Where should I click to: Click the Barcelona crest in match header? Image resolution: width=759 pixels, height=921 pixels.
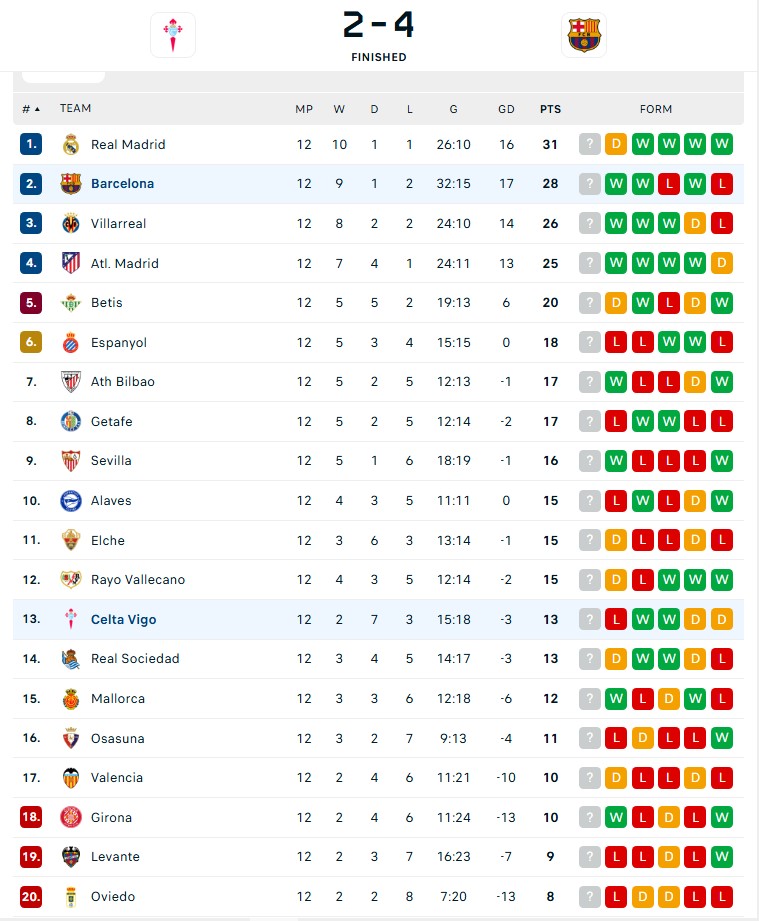tap(583, 35)
